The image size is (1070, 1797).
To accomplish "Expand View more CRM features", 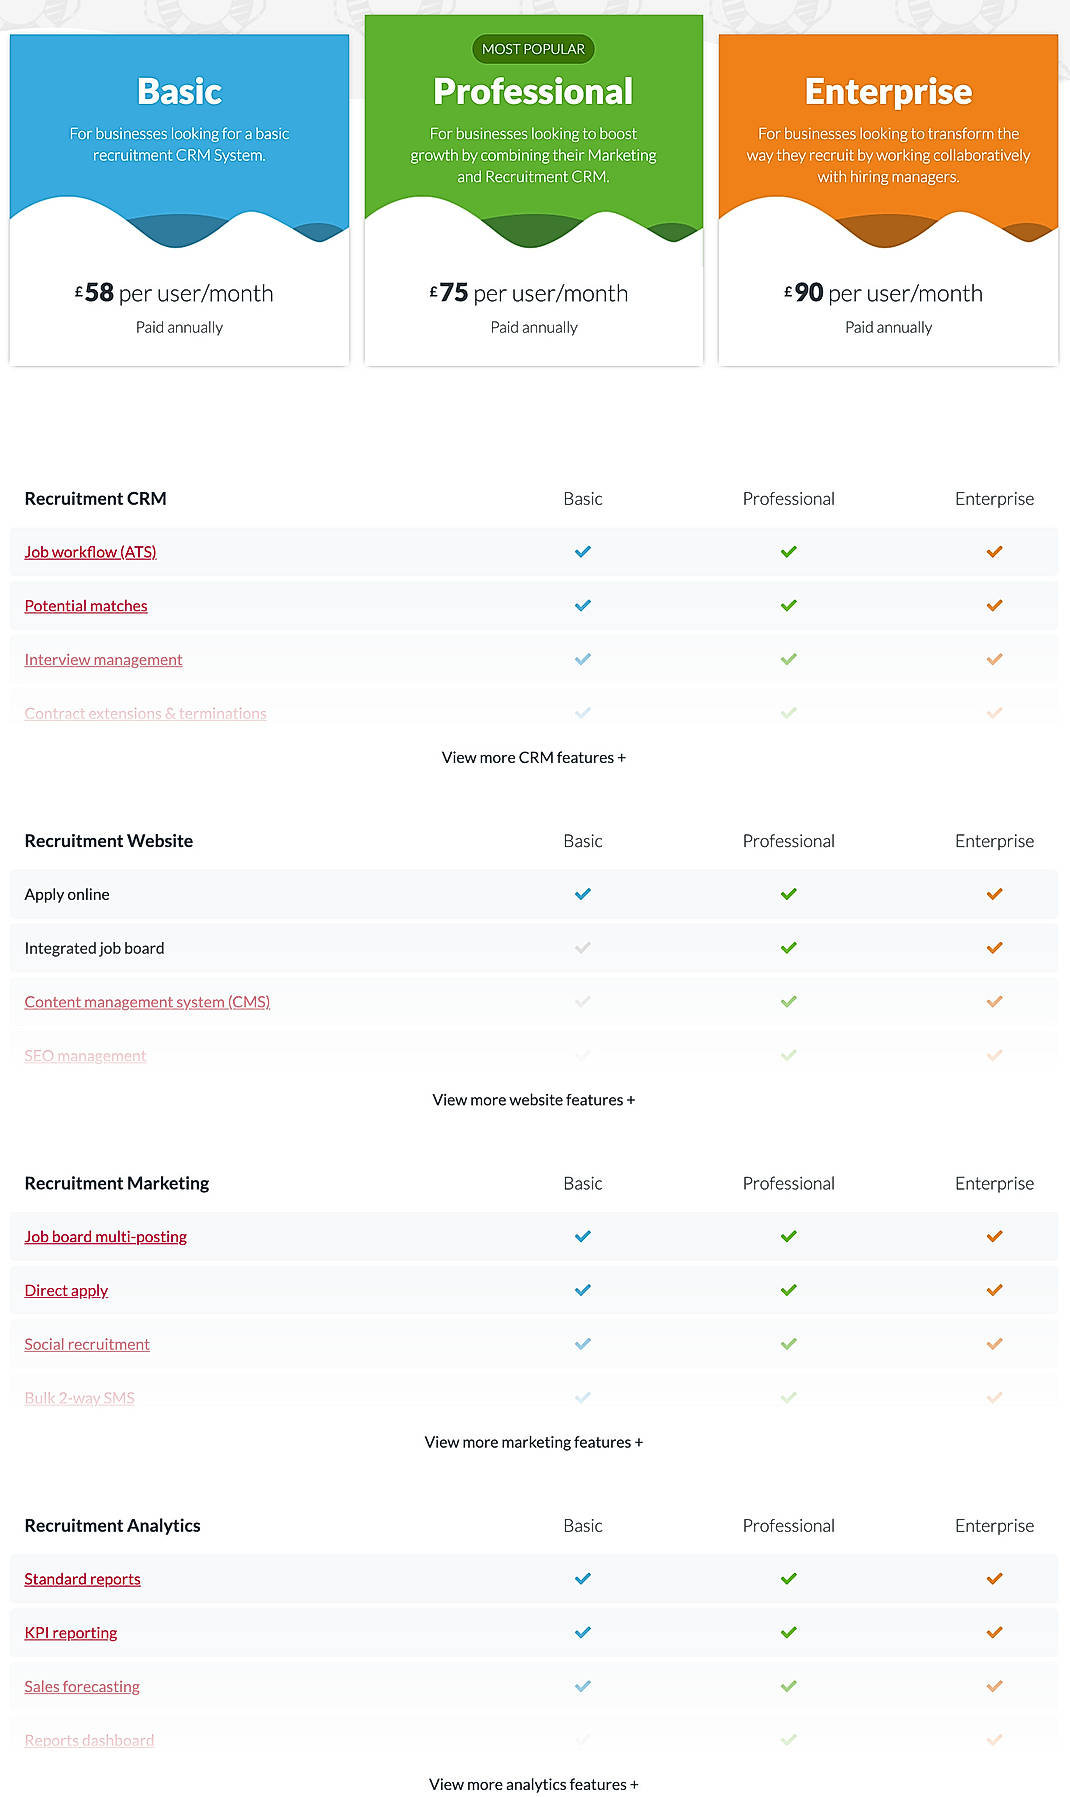I will (x=533, y=757).
